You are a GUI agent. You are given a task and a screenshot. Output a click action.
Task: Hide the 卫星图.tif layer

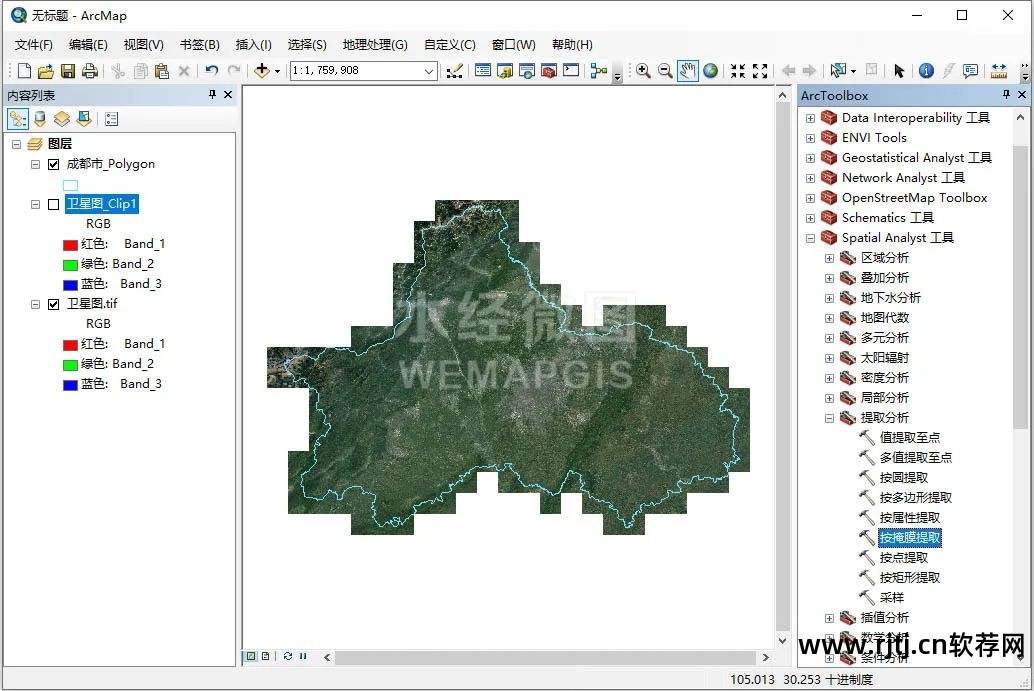pos(54,304)
